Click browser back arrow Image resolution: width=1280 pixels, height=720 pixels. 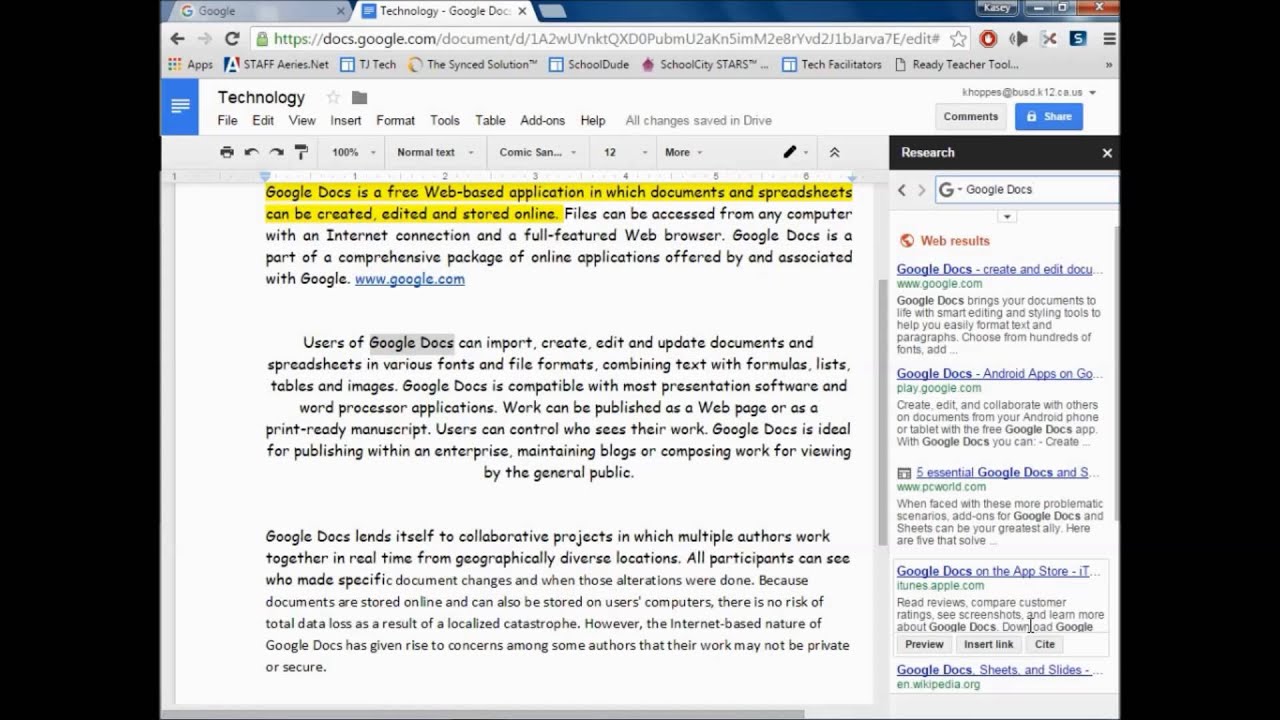pos(177,39)
